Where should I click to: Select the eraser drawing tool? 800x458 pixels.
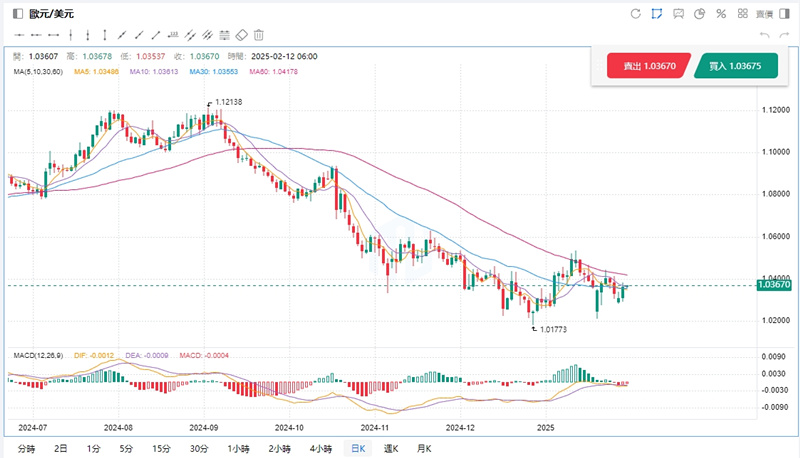242,35
